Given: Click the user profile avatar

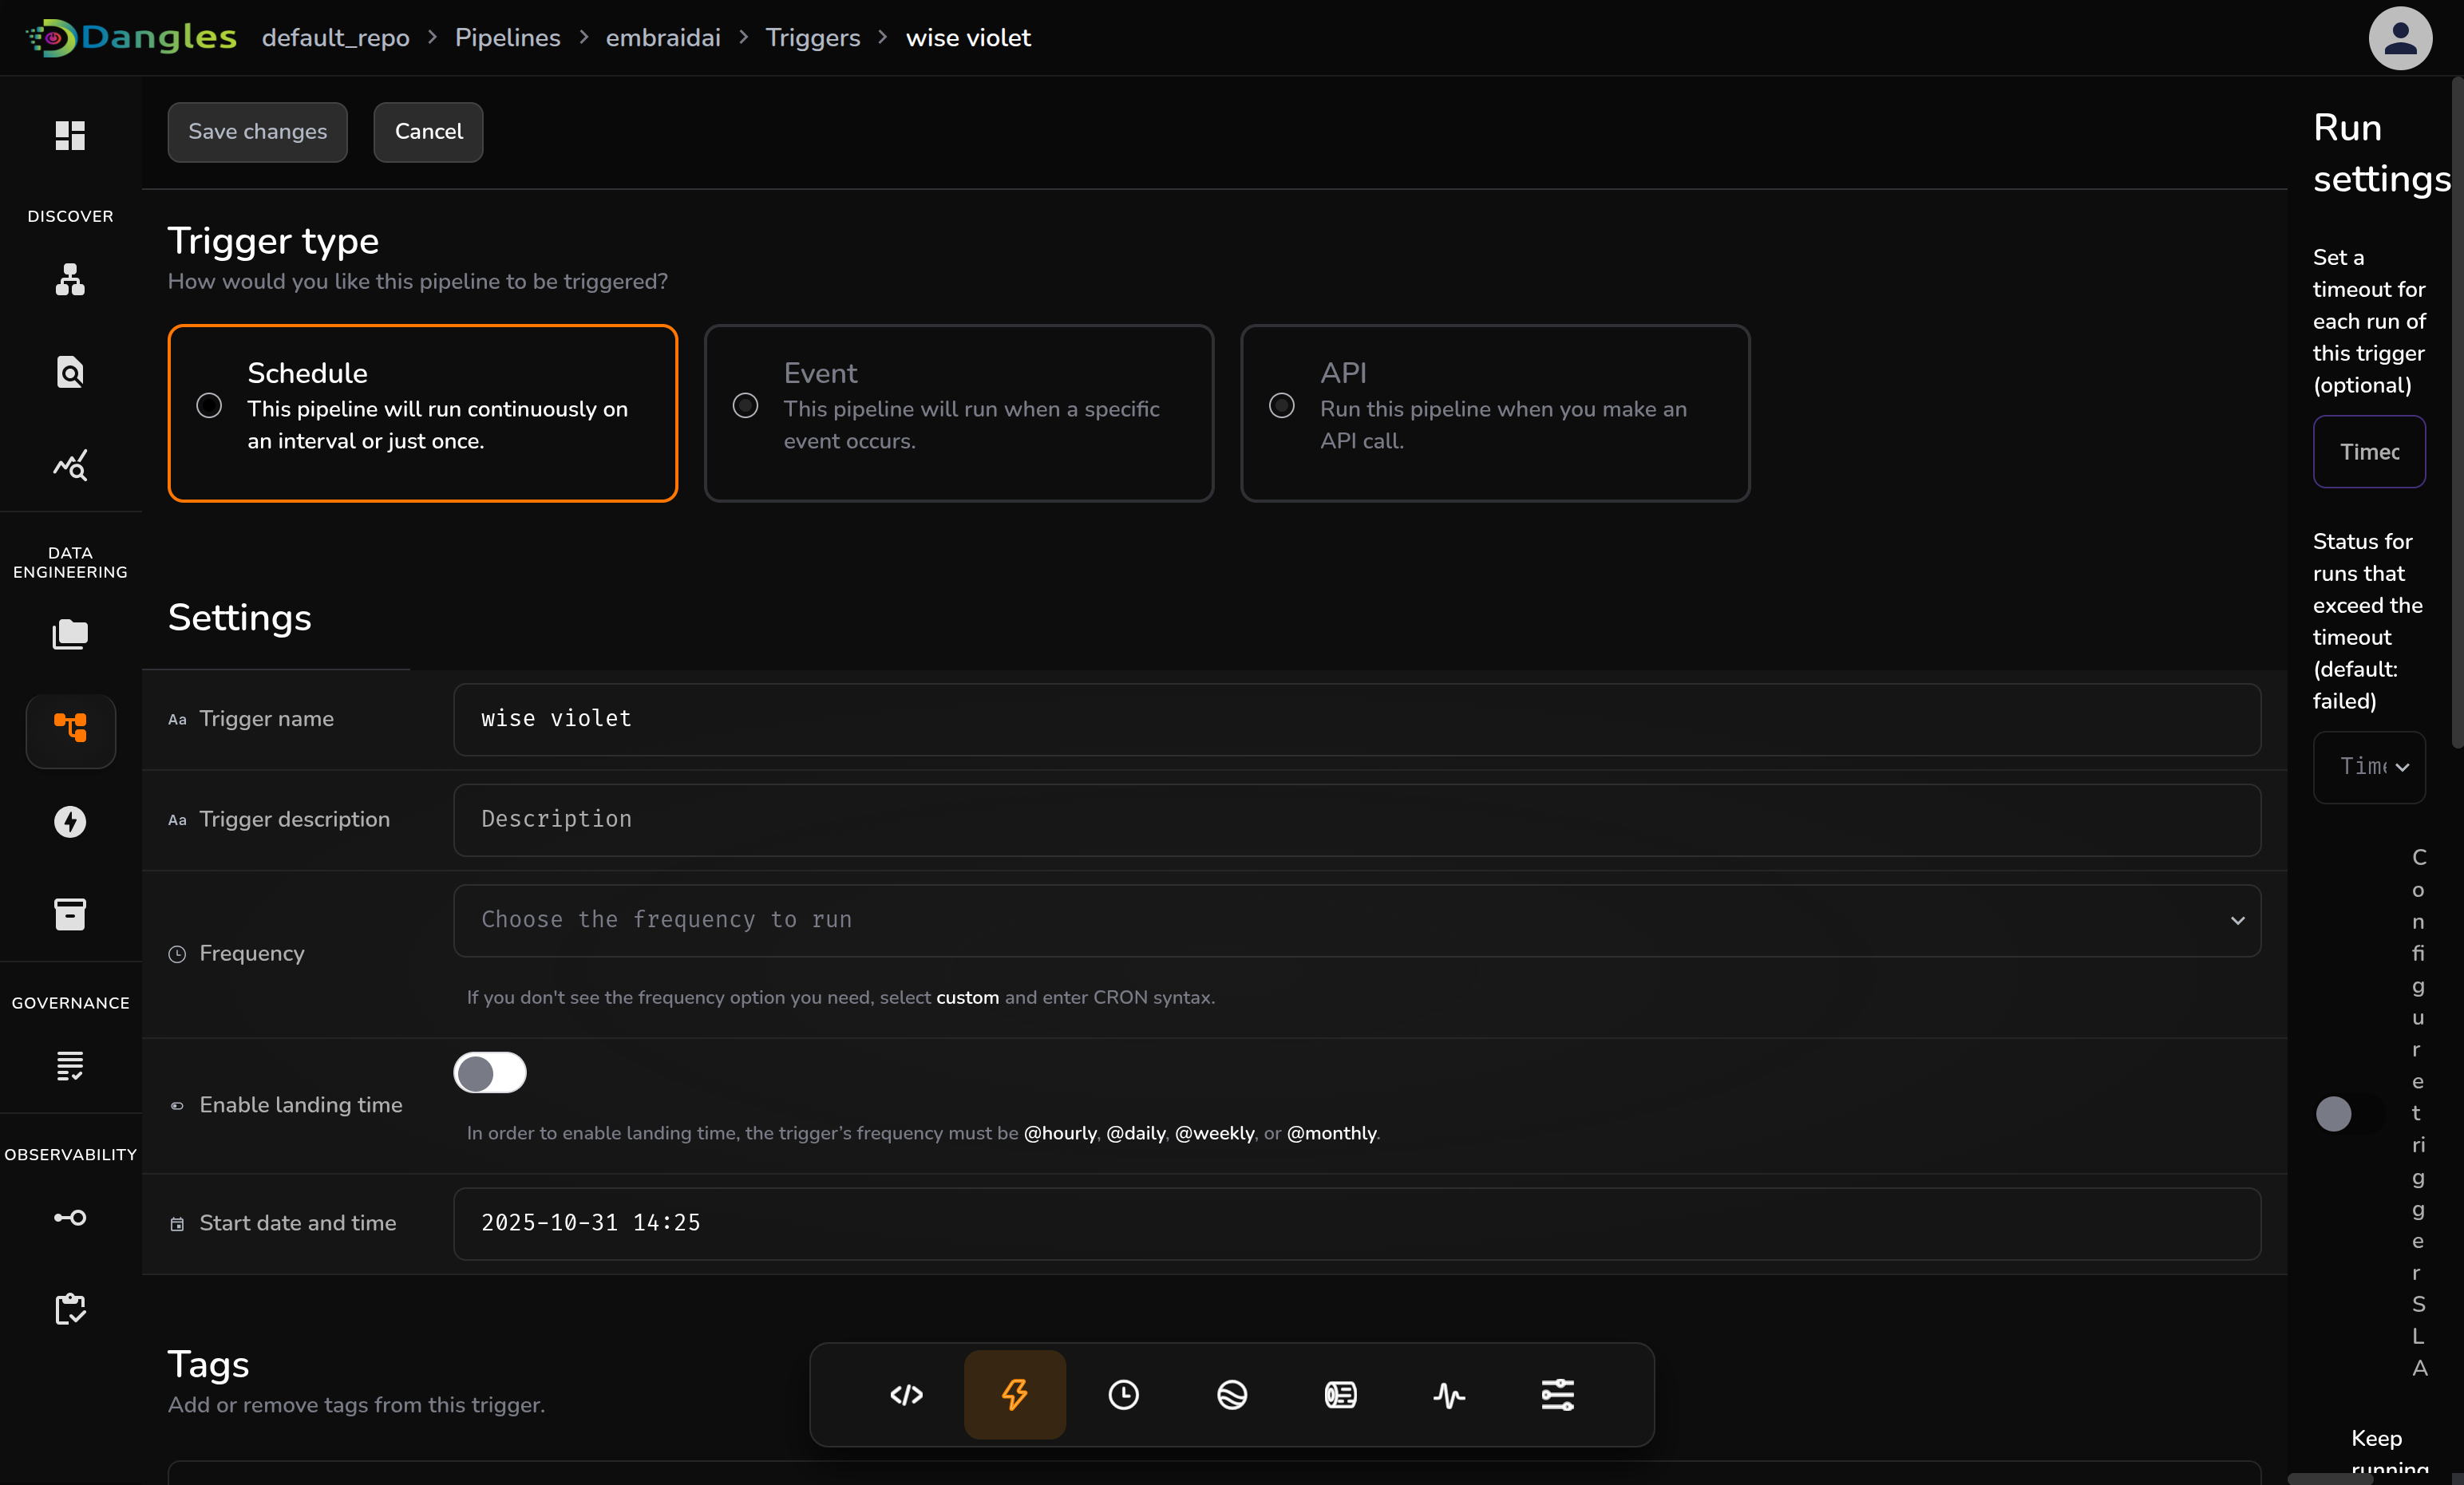Looking at the screenshot, I should [2399, 38].
